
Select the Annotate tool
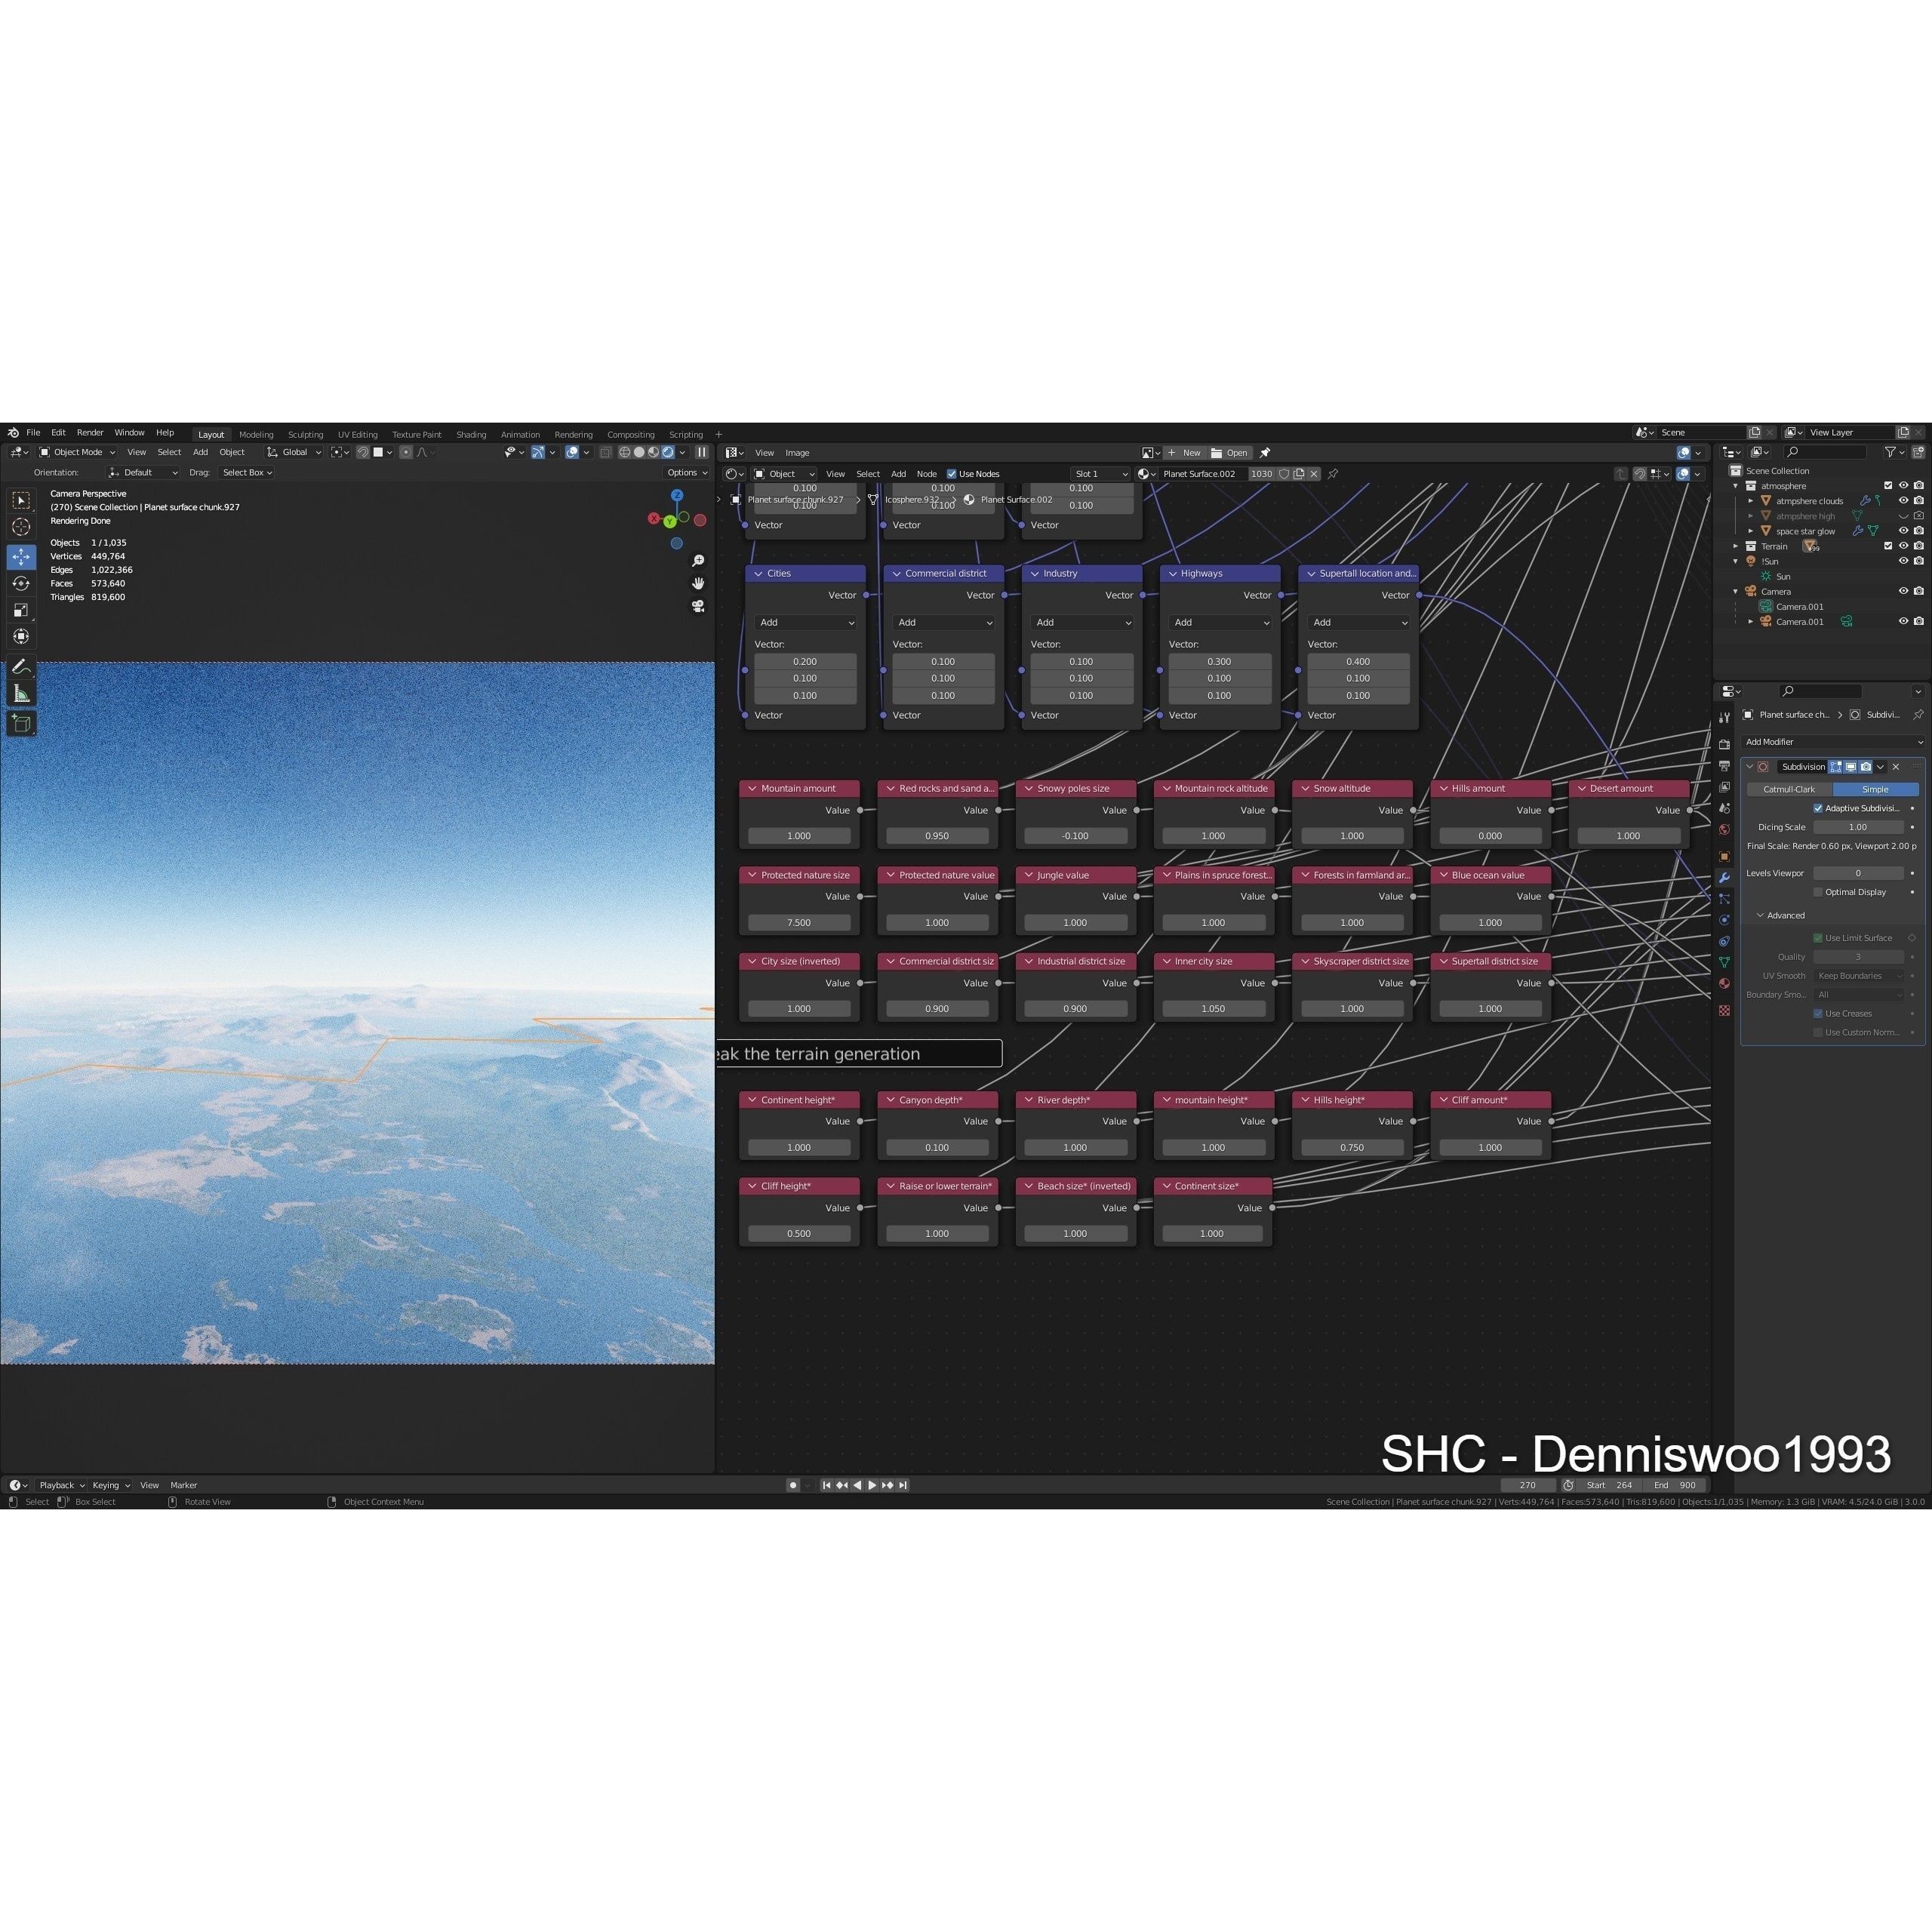pos(22,666)
